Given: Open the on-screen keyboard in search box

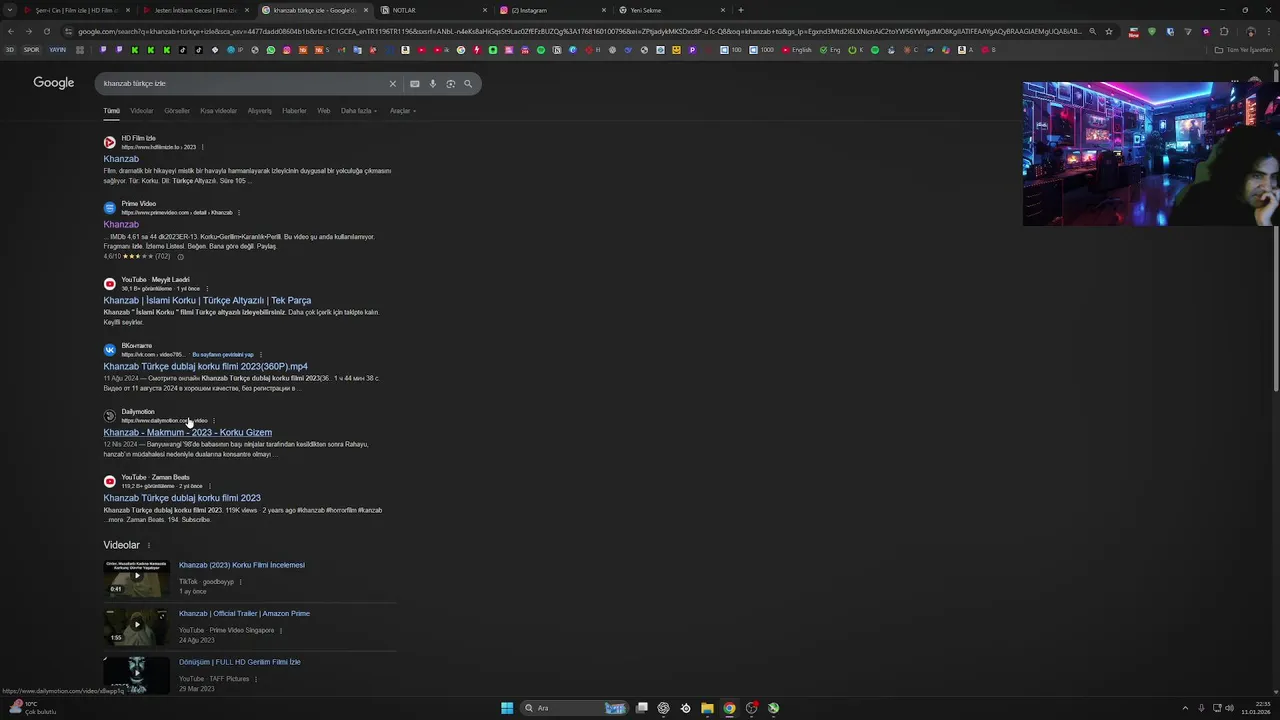Looking at the screenshot, I should (415, 84).
